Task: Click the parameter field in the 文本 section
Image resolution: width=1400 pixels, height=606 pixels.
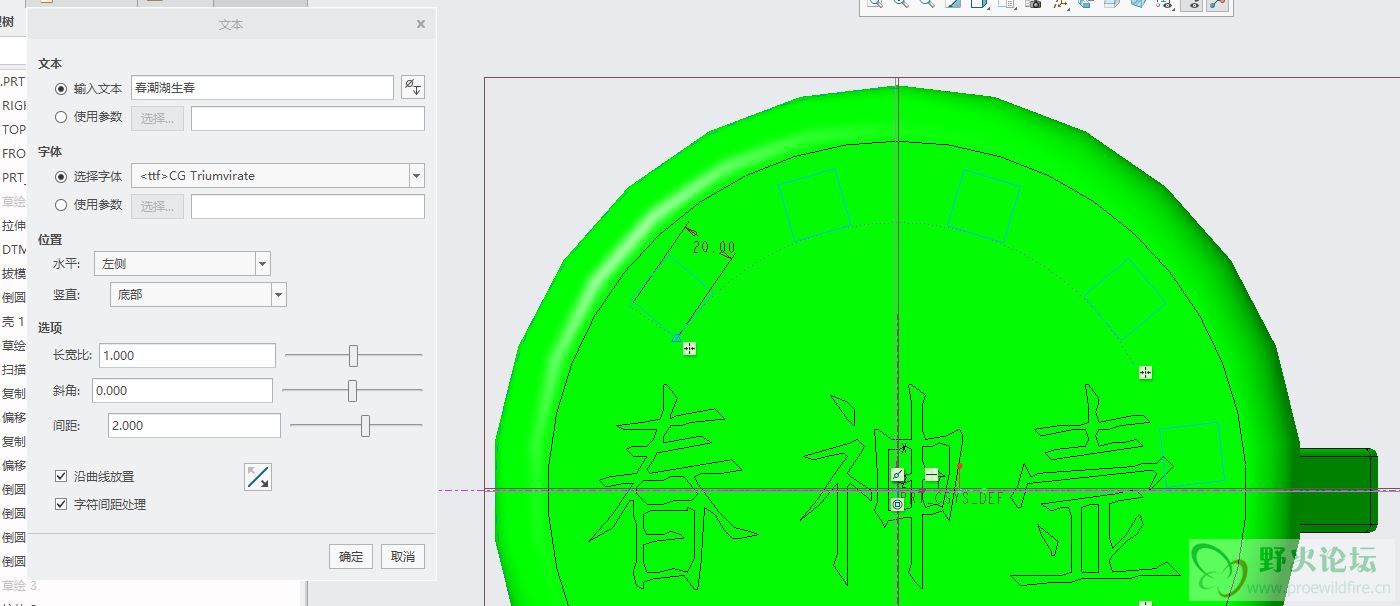Action: 308,118
